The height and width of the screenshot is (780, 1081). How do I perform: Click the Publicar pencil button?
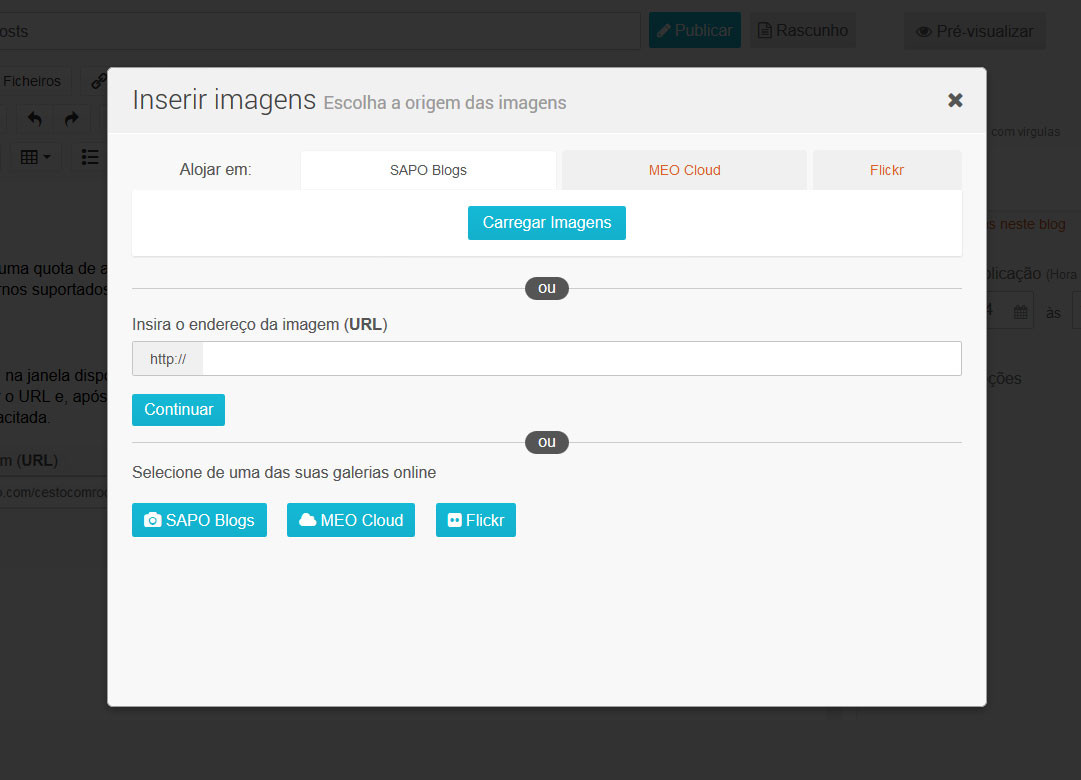(x=694, y=31)
